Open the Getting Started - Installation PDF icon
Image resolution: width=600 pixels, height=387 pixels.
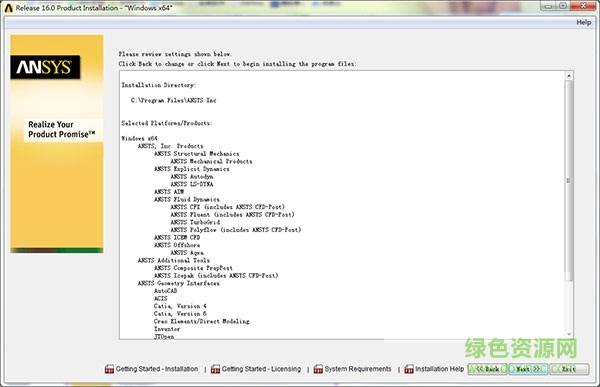pyautogui.click(x=109, y=369)
